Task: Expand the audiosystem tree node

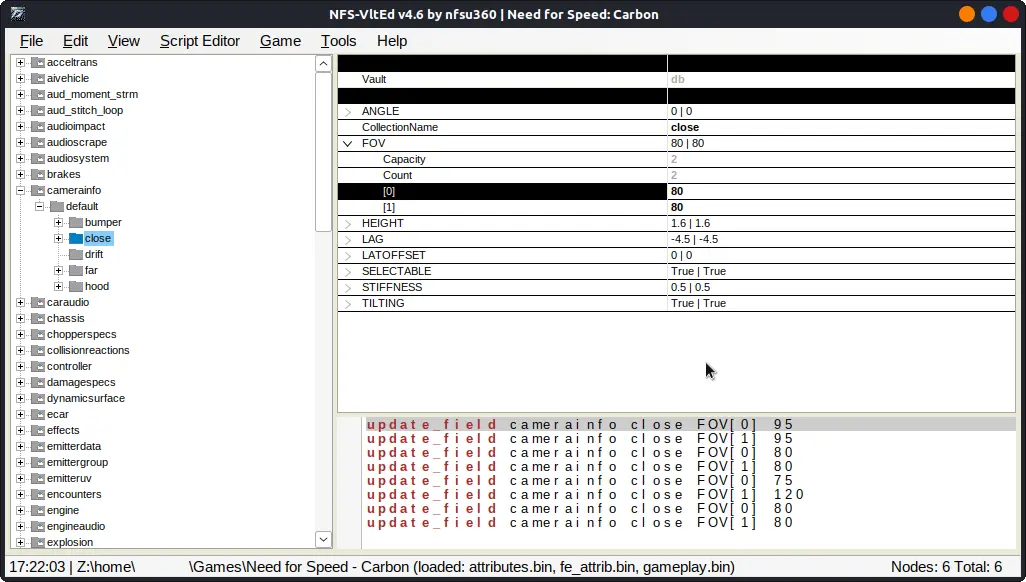Action: click(20, 158)
